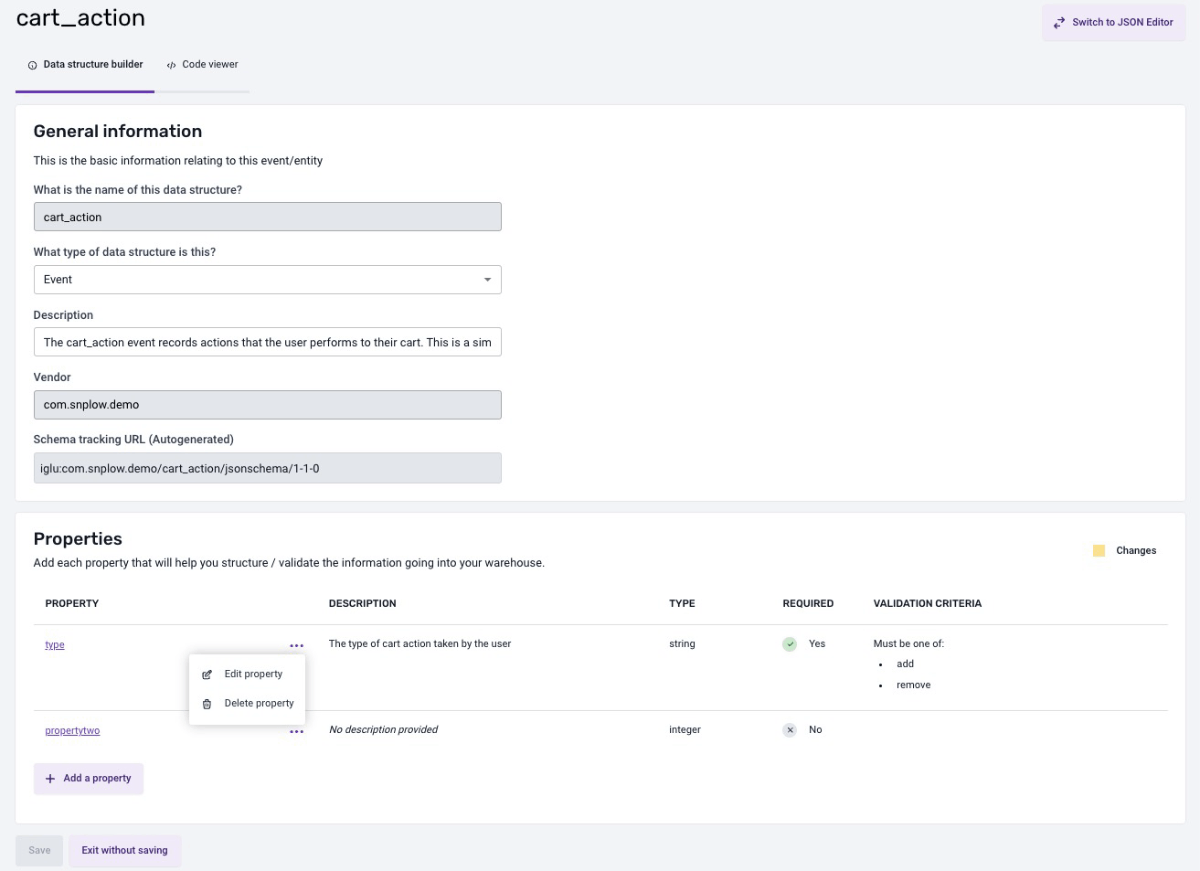The height and width of the screenshot is (871, 1200).
Task: Click the swap arrows icon in Switch to JSON Editor
Action: tap(1059, 22)
